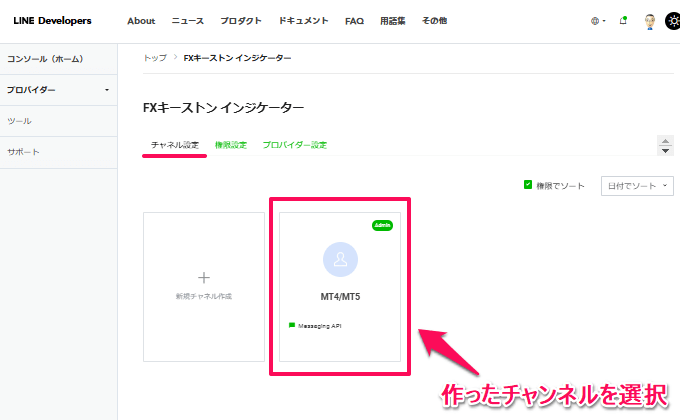Switch to the 権限設定 tab

point(231,145)
